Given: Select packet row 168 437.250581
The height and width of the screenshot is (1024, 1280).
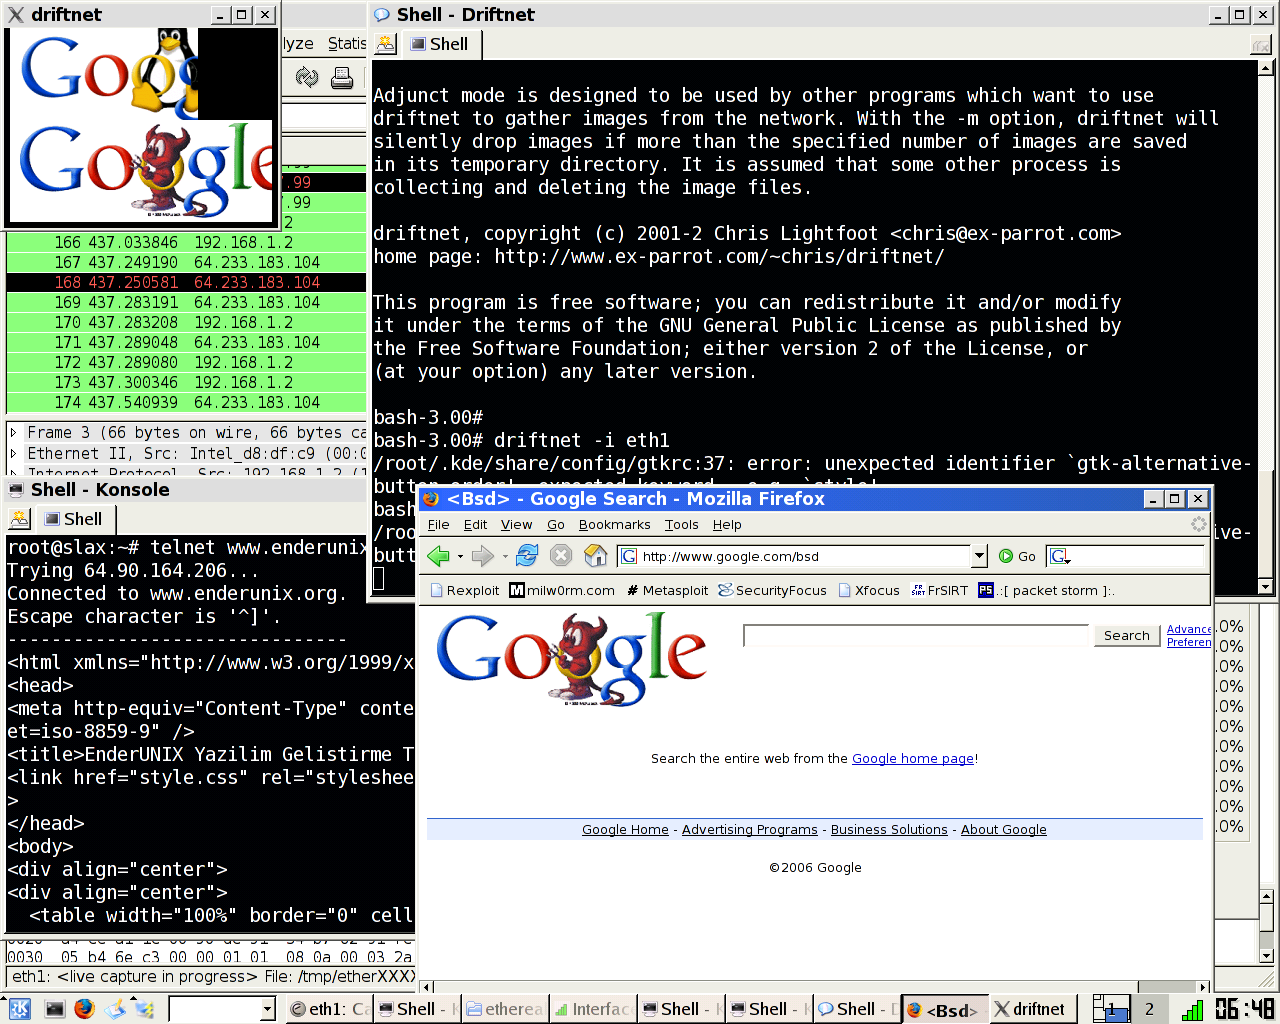Looking at the screenshot, I should (186, 282).
